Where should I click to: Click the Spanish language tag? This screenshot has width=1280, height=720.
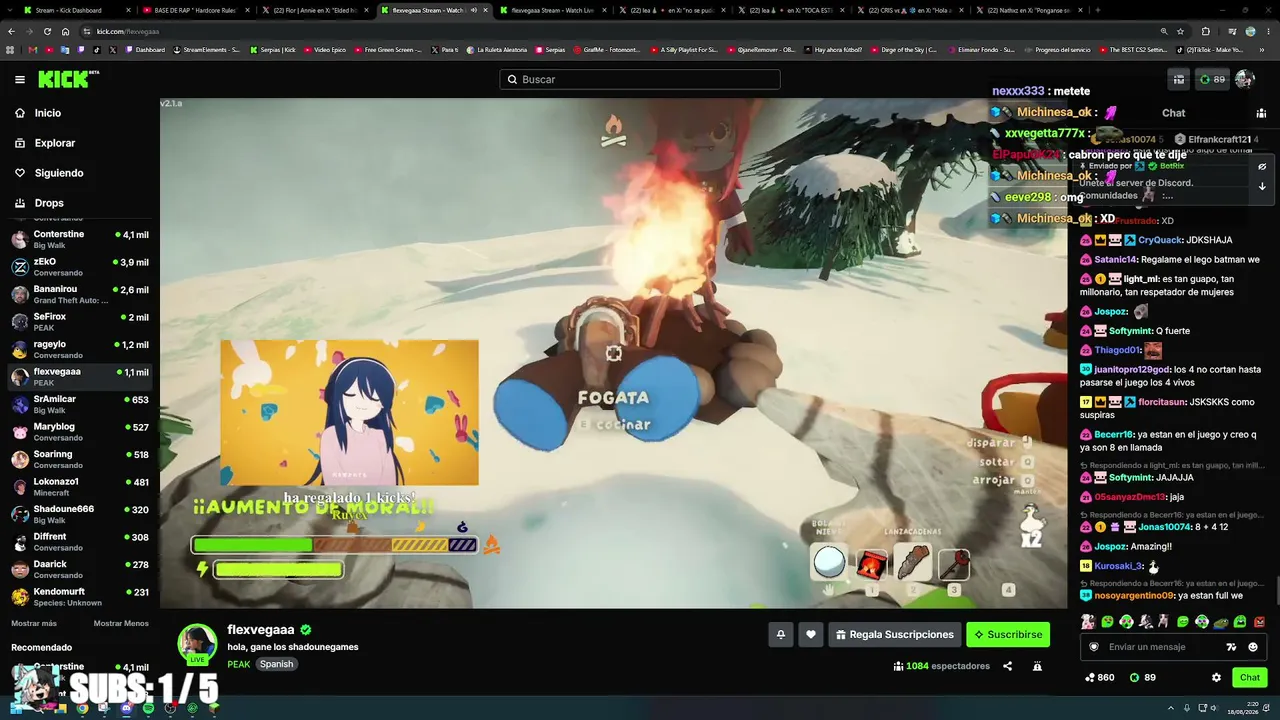tap(277, 664)
